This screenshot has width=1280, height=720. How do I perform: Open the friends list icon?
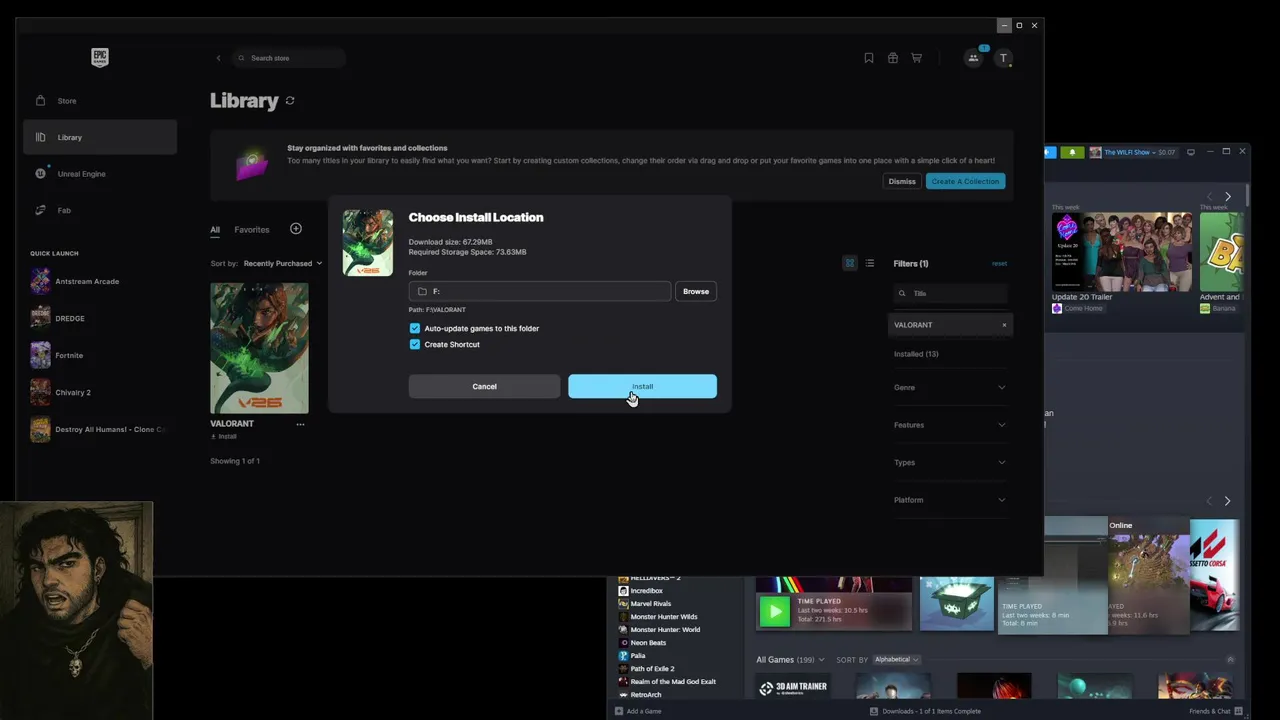(973, 58)
